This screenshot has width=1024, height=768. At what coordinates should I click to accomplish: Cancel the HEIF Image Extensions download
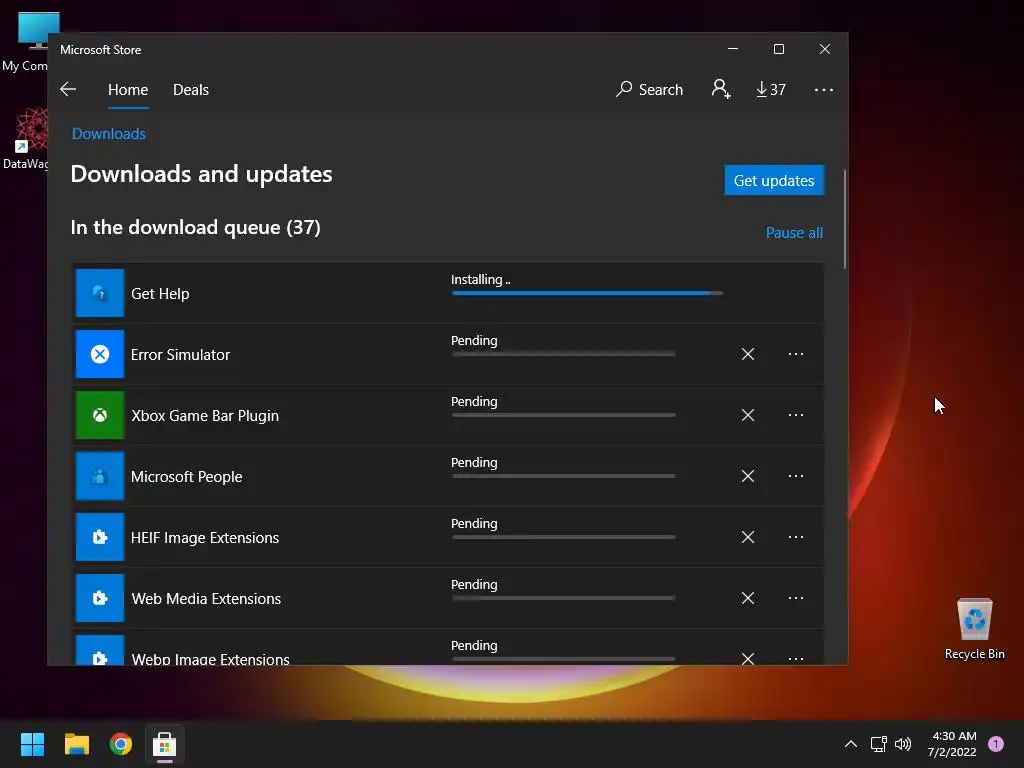[748, 537]
